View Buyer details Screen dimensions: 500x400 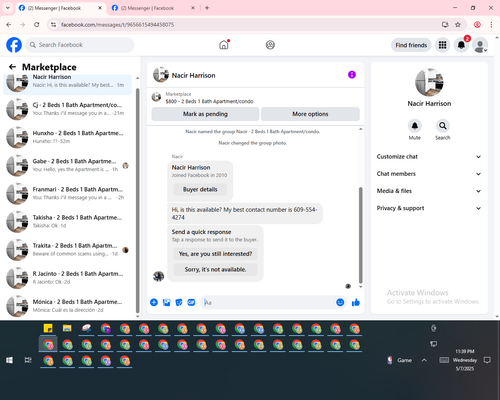[200, 189]
